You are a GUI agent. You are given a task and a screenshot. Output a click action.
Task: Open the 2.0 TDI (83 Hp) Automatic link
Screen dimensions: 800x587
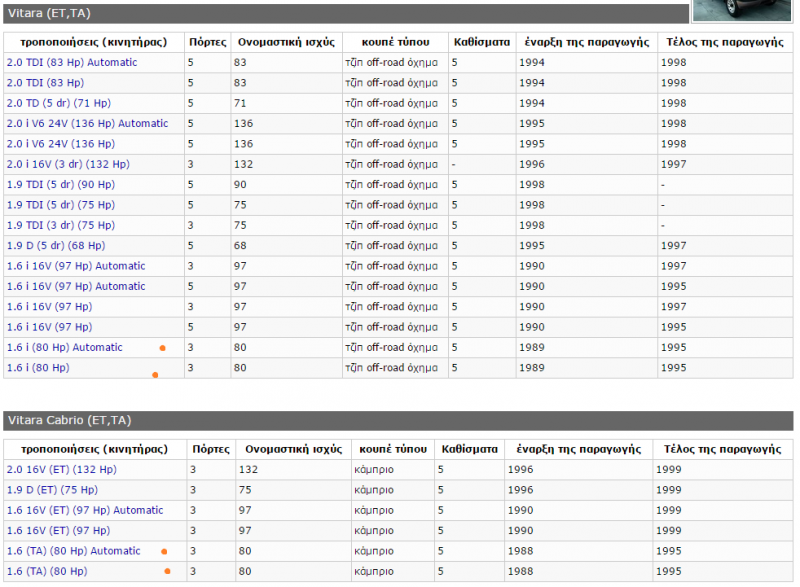[x=72, y=63]
